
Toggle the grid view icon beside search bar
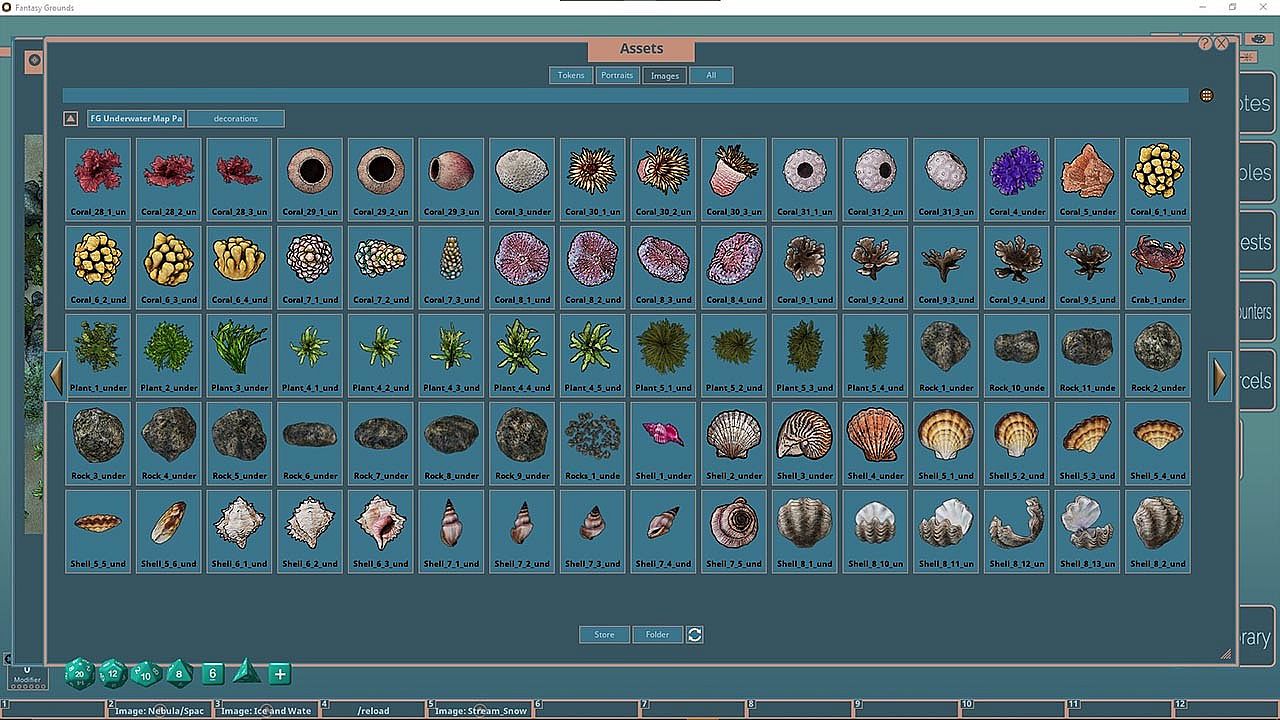[1207, 96]
